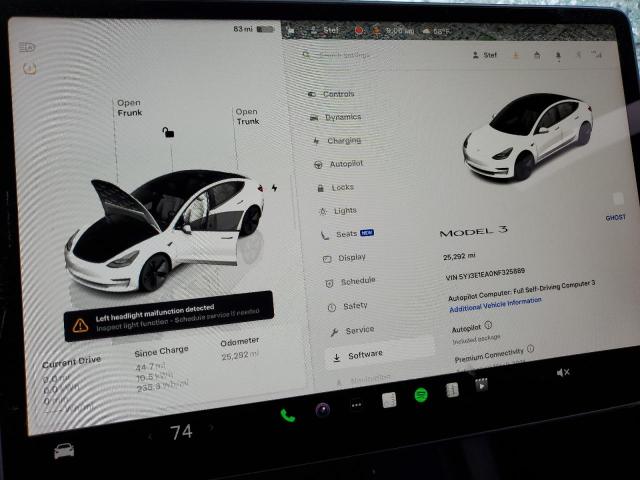Open the all apps three-dots launcher

[x=356, y=405]
